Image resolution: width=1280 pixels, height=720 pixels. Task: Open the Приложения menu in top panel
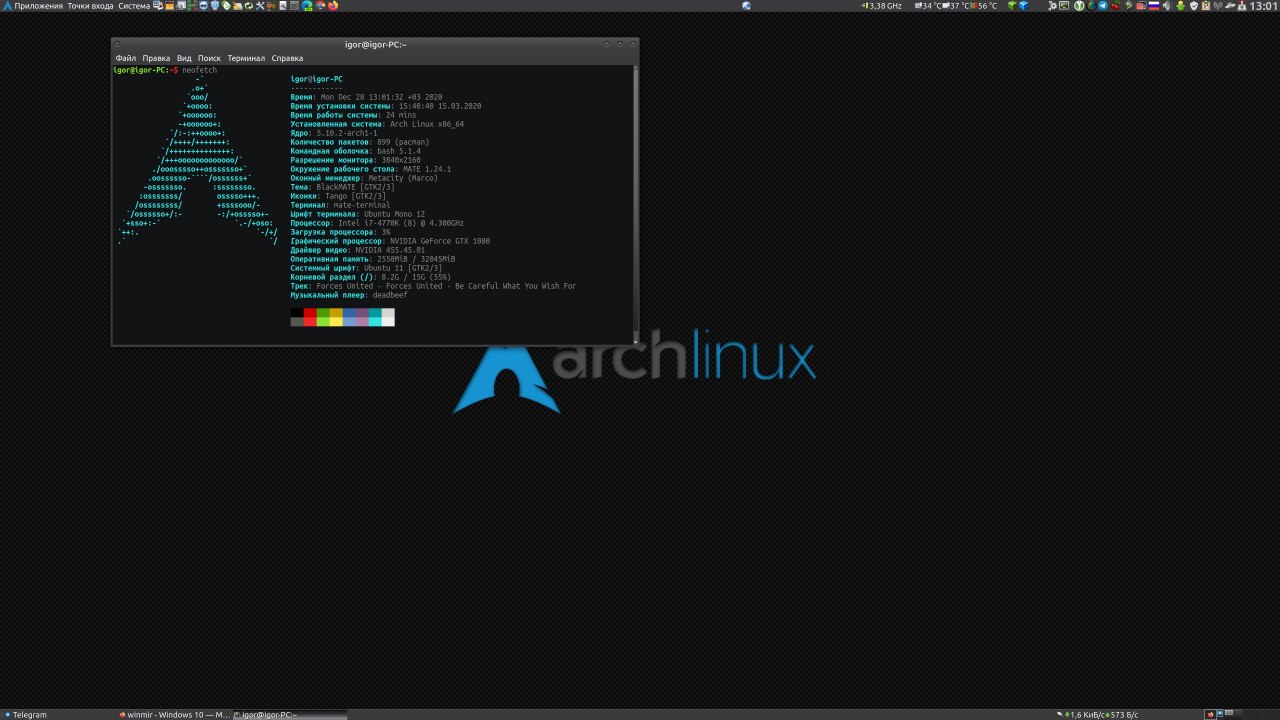click(32, 6)
